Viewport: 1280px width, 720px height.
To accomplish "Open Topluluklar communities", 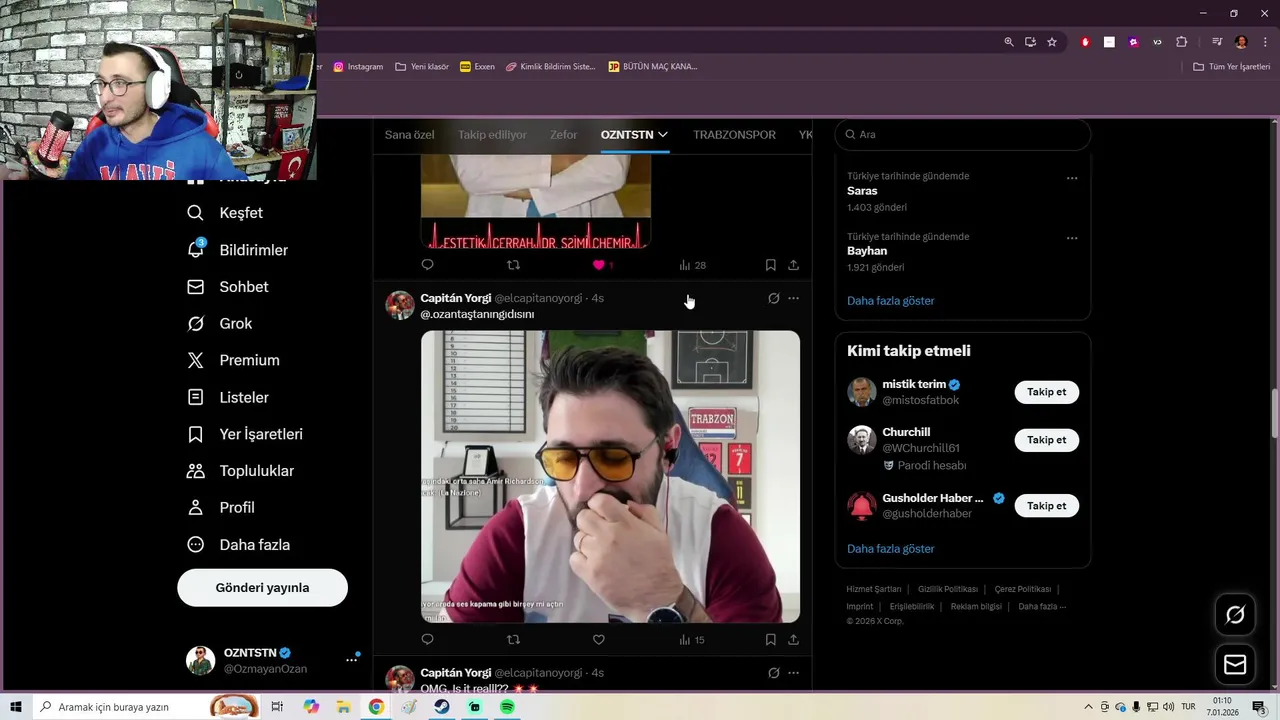I will click(x=240, y=471).
